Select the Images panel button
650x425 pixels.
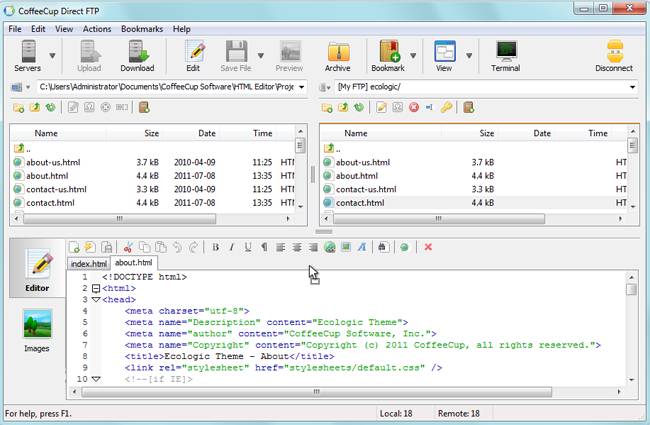[x=37, y=330]
